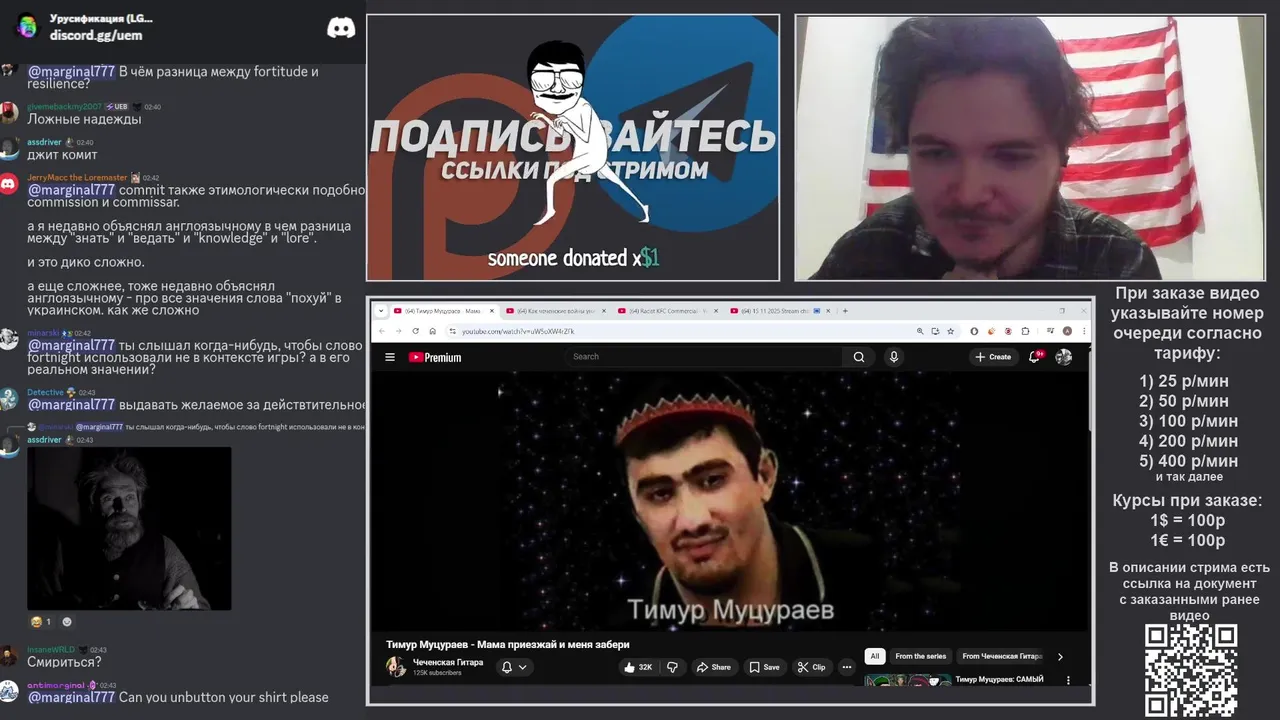Select the From Чеченская Гитара chip
Image resolution: width=1280 pixels, height=720 pixels.
coord(1002,657)
